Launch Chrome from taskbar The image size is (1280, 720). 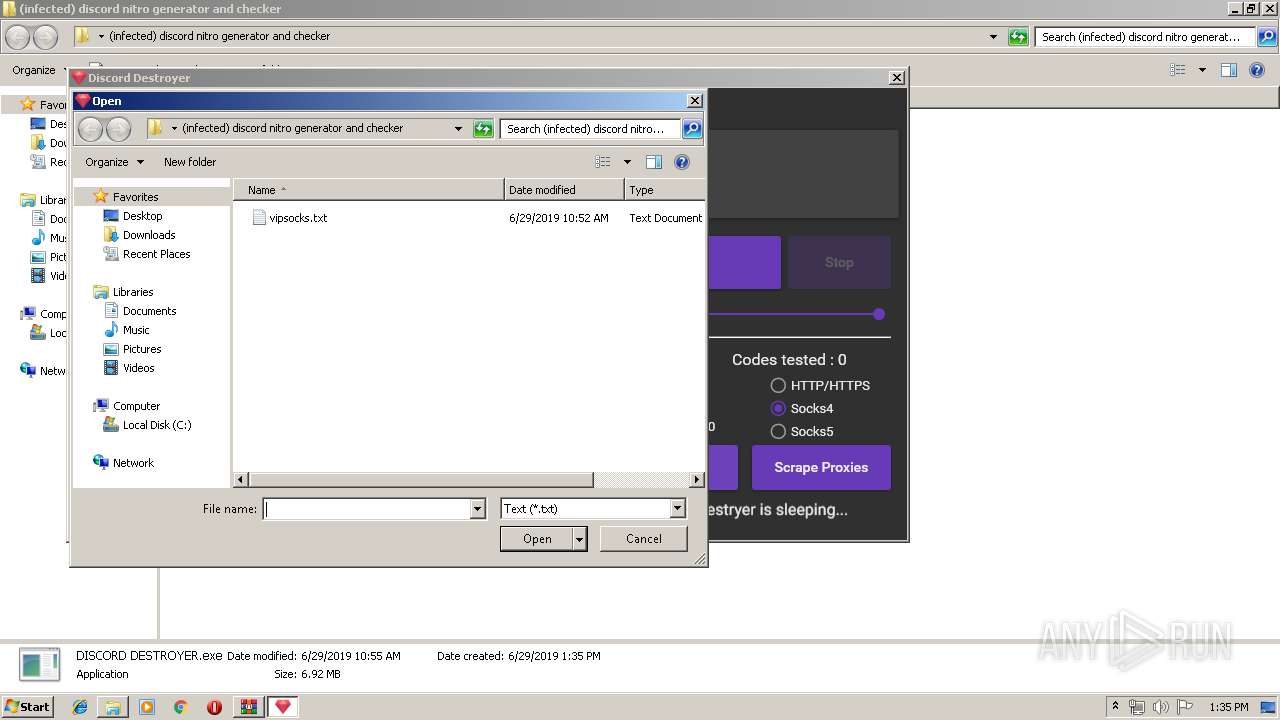tap(181, 707)
